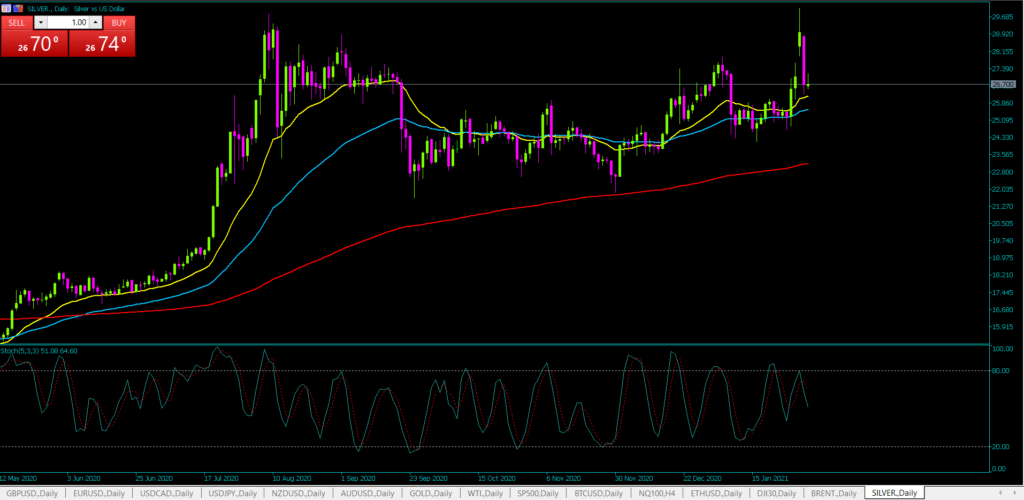
Task: Click the Stoch(5,3,3) indicator label
Action: click(x=40, y=351)
